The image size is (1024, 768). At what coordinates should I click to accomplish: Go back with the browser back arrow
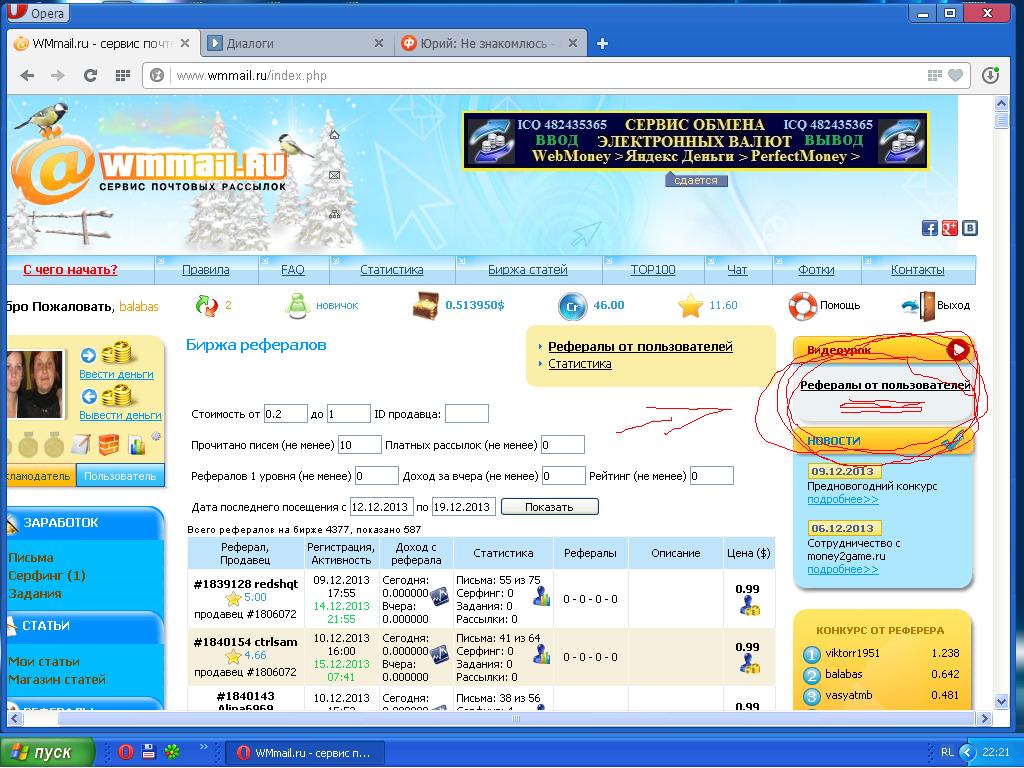pyautogui.click(x=27, y=76)
